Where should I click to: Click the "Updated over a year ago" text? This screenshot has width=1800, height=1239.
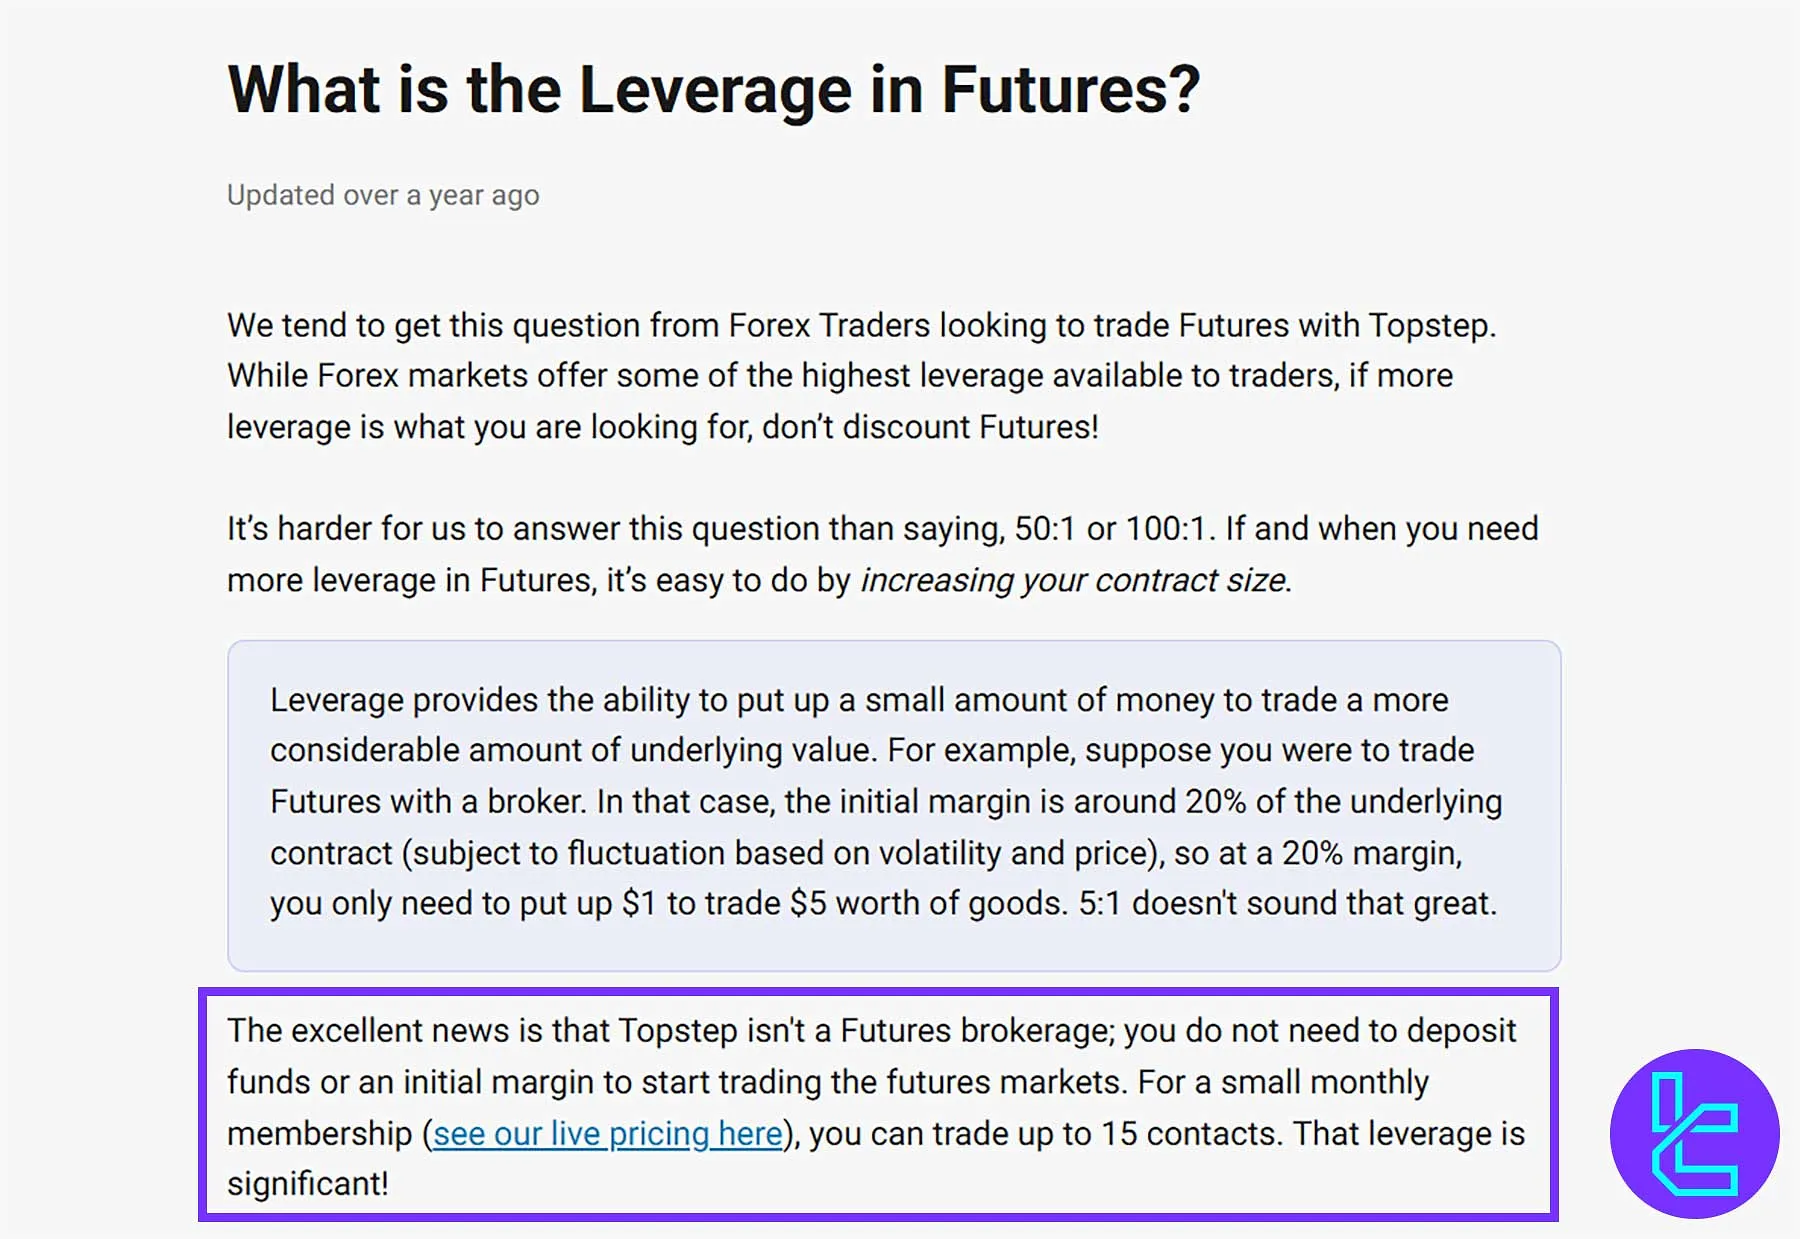tap(383, 195)
